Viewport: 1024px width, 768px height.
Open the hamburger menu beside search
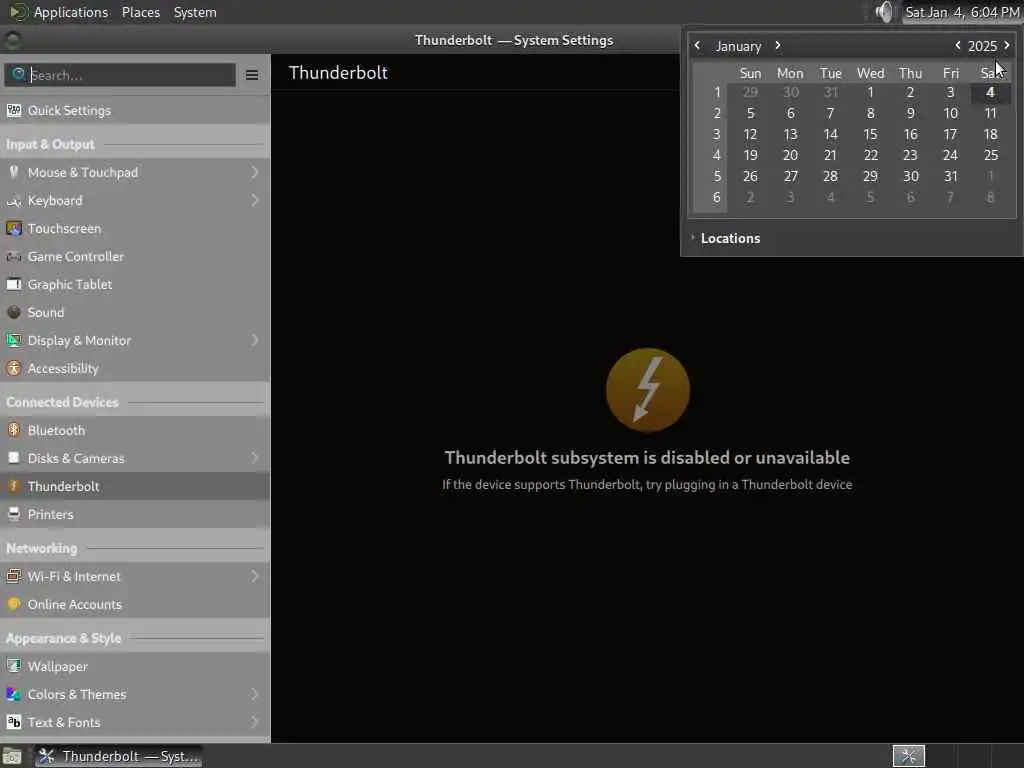pyautogui.click(x=252, y=75)
